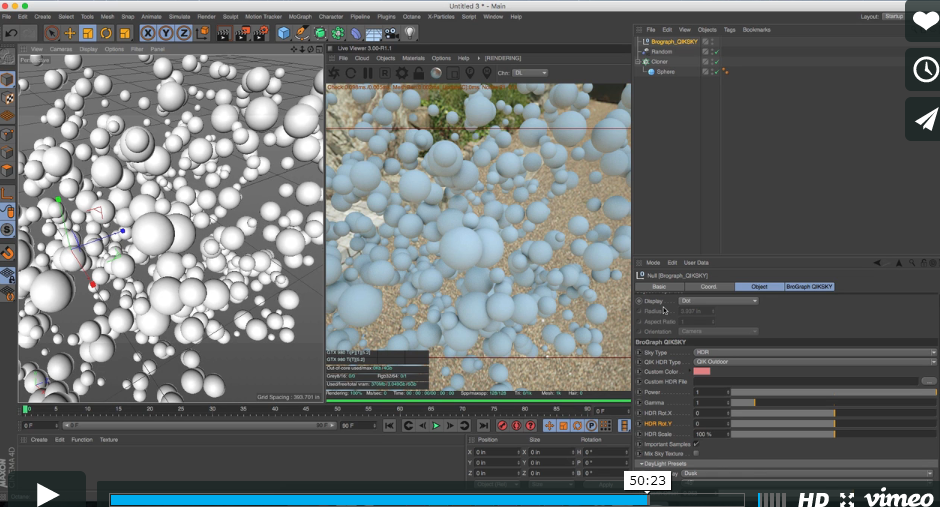
Task: Open the spline pen tool
Action: [302, 33]
